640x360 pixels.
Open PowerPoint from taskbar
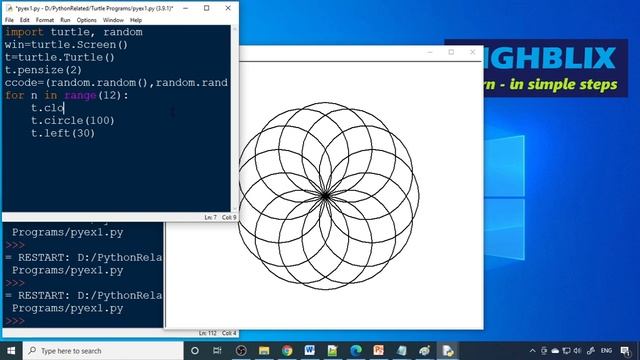point(378,351)
